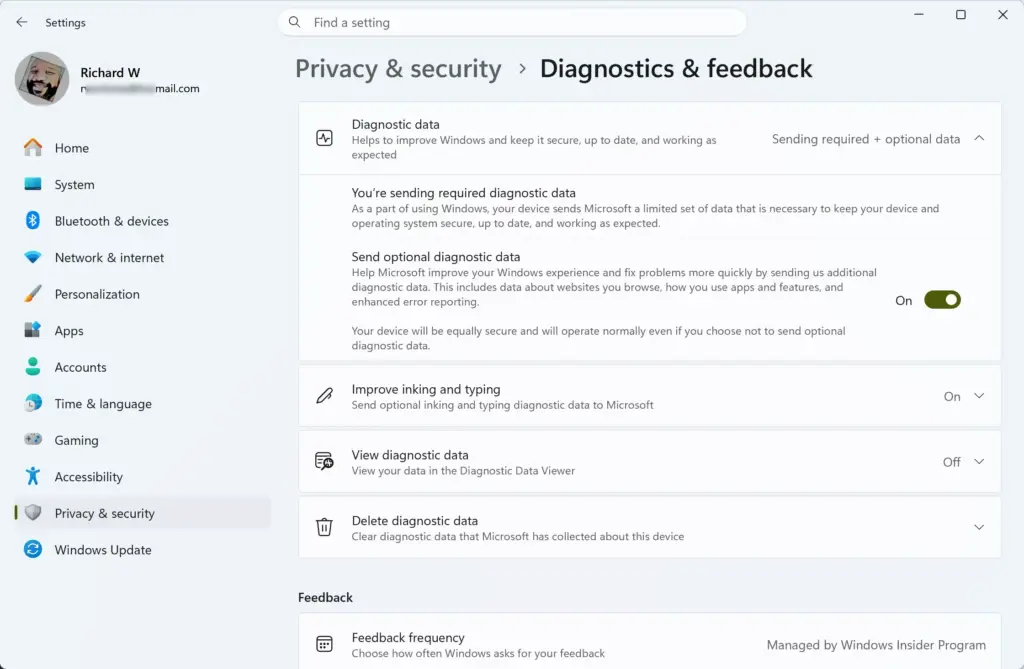1024x669 pixels.
Task: Click Privacy & security breadcrumb link
Action: [398, 69]
